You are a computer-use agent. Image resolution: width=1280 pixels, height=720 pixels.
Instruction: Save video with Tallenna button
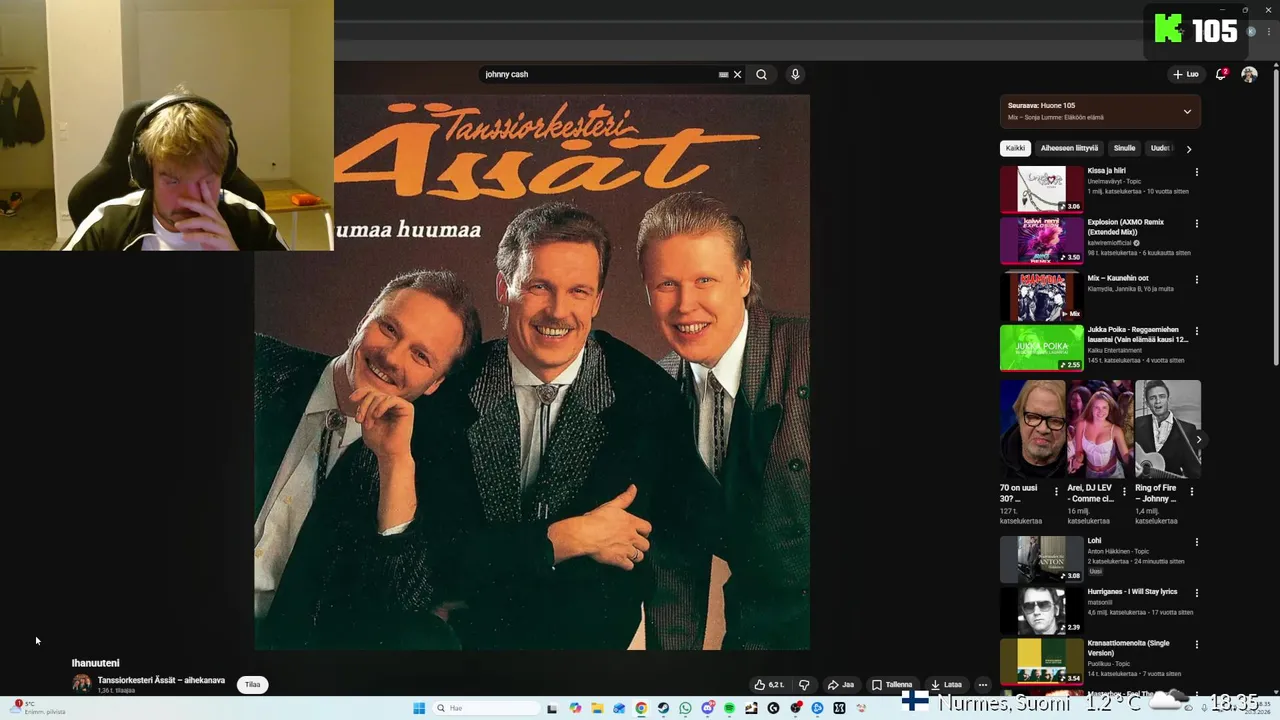892,685
